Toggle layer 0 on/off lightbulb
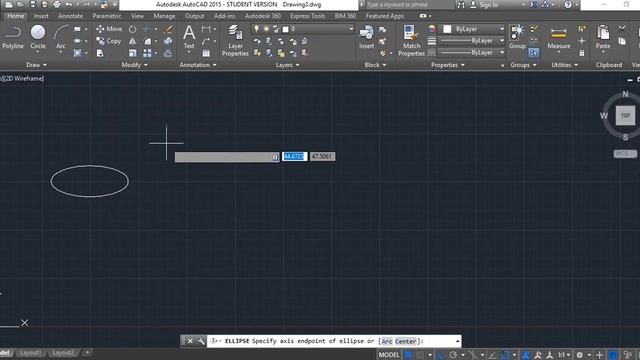This screenshot has width=640, height=360. (x=256, y=29)
